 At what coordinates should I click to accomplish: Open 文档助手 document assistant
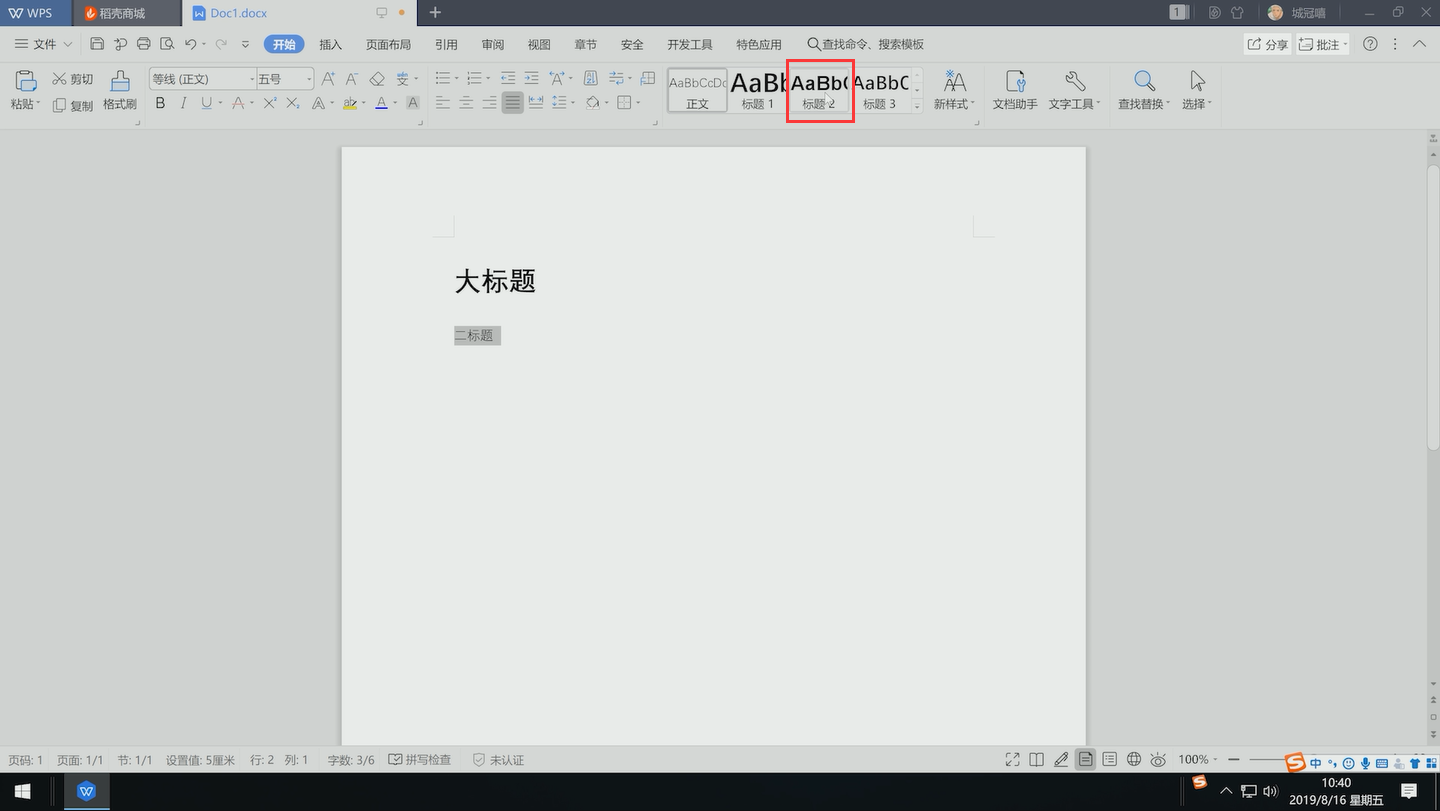1015,90
